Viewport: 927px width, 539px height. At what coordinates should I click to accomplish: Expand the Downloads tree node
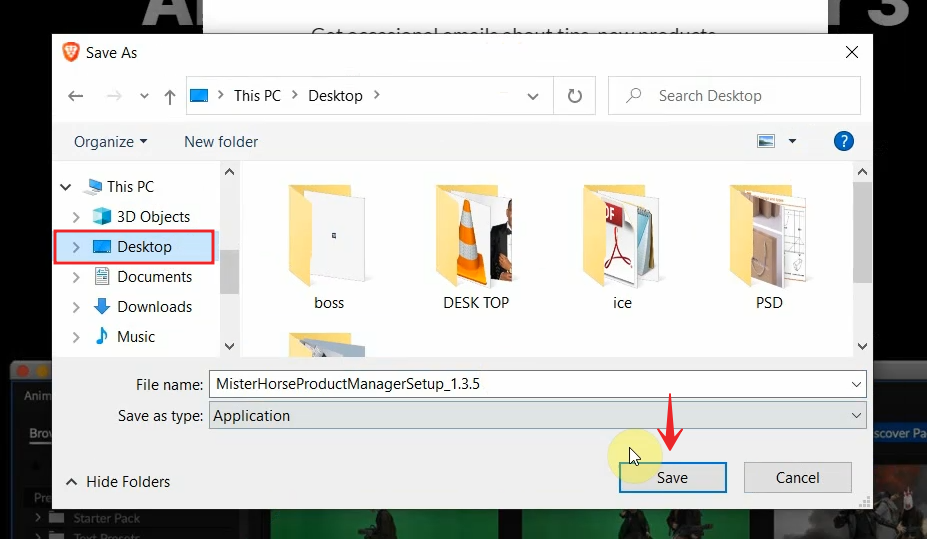(x=76, y=307)
